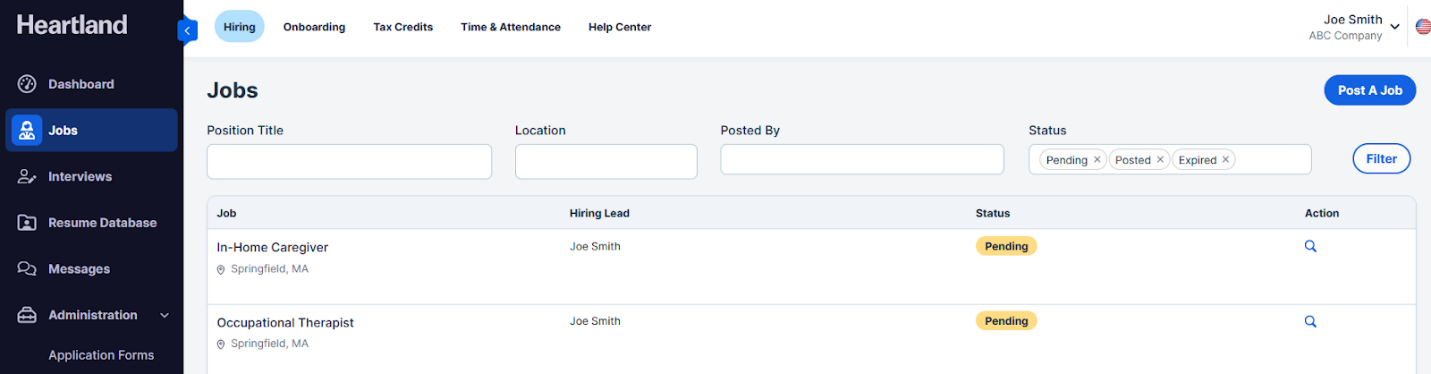The image size is (1431, 374).
Task: View the In-Home Caregiver job magnifier icon
Action: (1310, 246)
